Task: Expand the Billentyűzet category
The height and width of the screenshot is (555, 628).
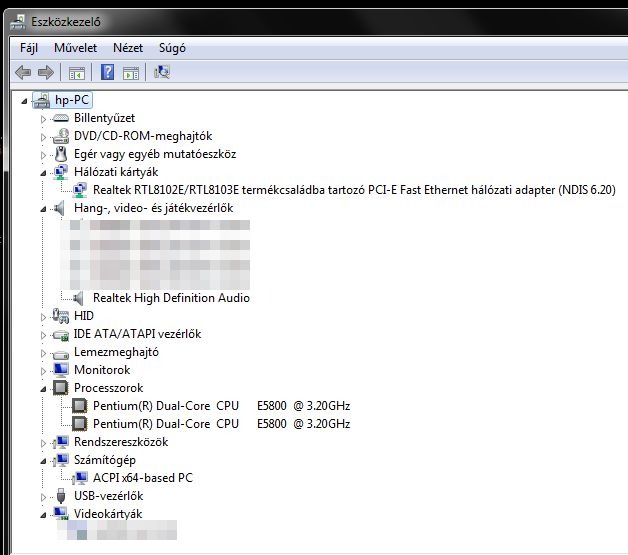Action: (x=44, y=119)
